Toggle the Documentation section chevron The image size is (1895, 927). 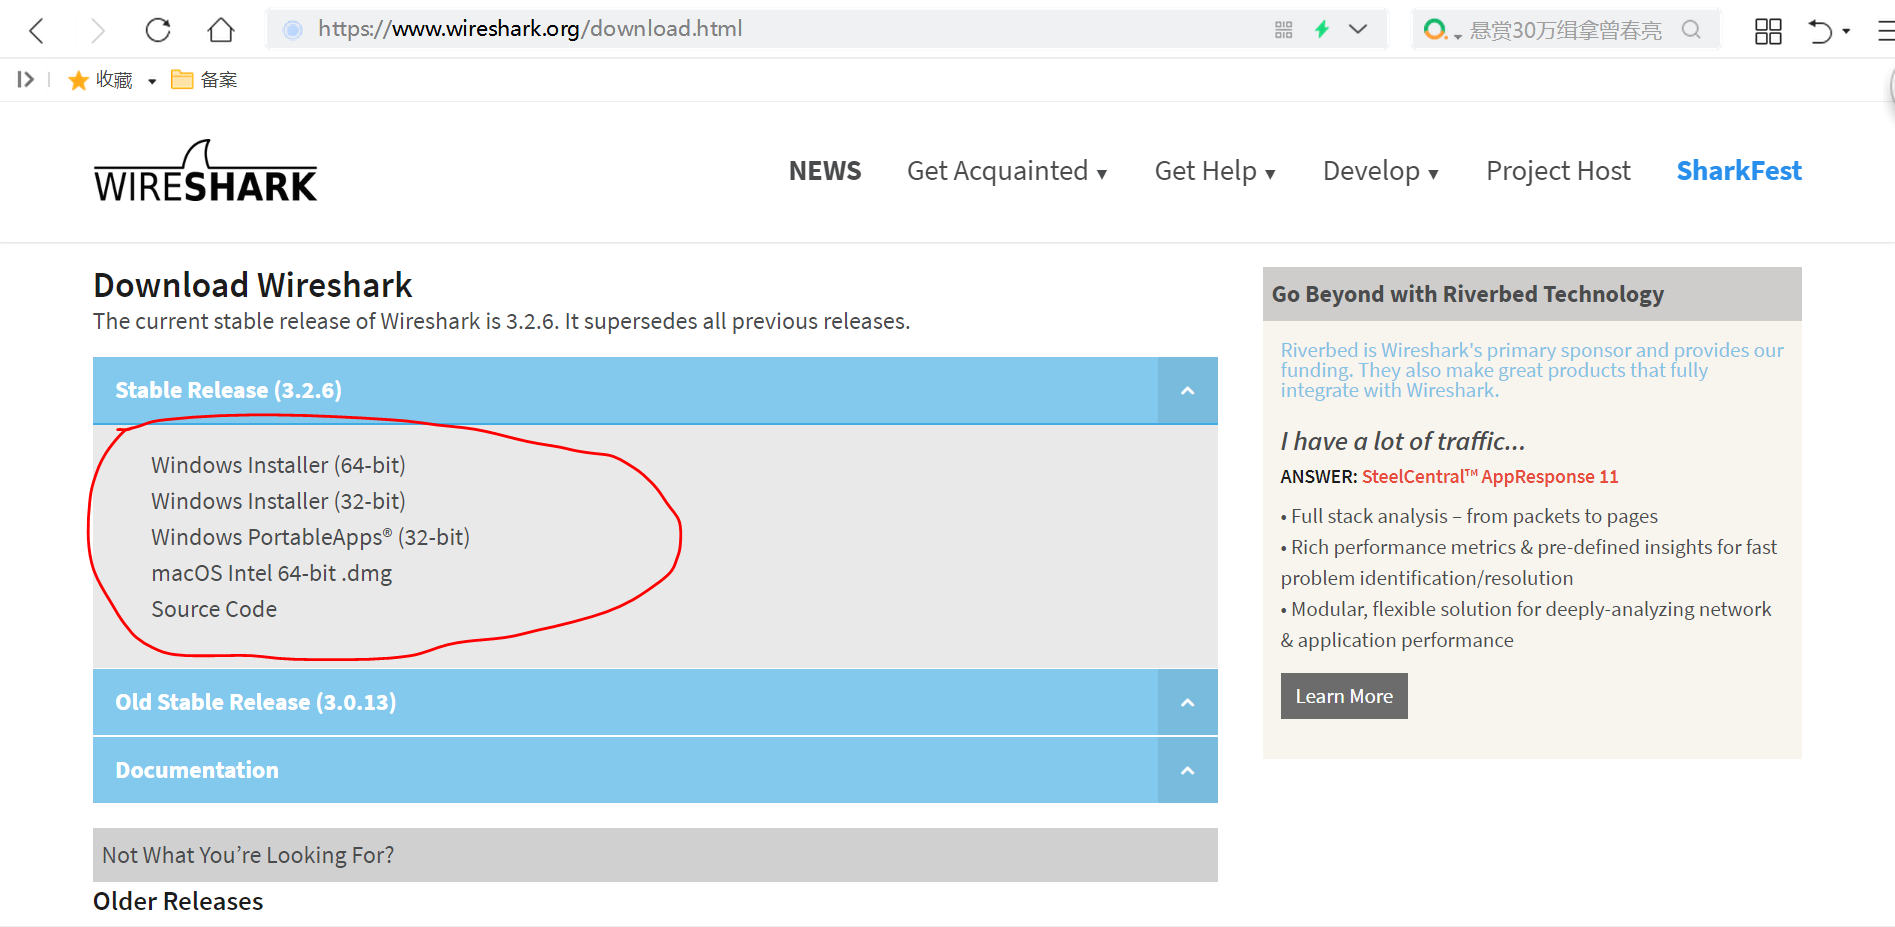1188,770
